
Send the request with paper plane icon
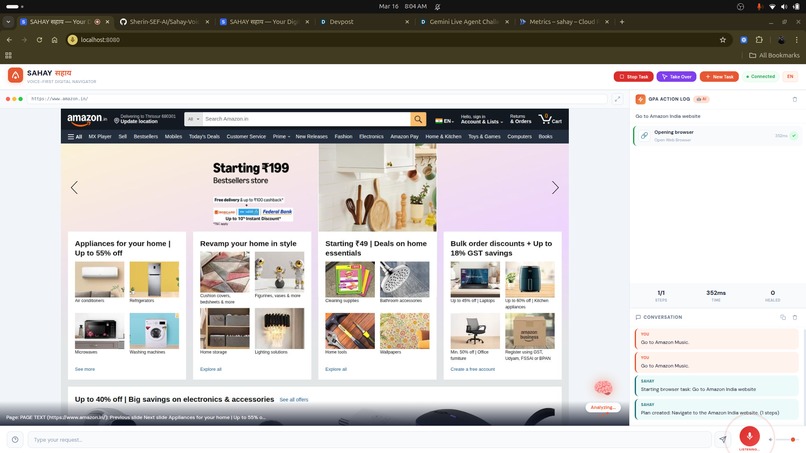[723, 439]
